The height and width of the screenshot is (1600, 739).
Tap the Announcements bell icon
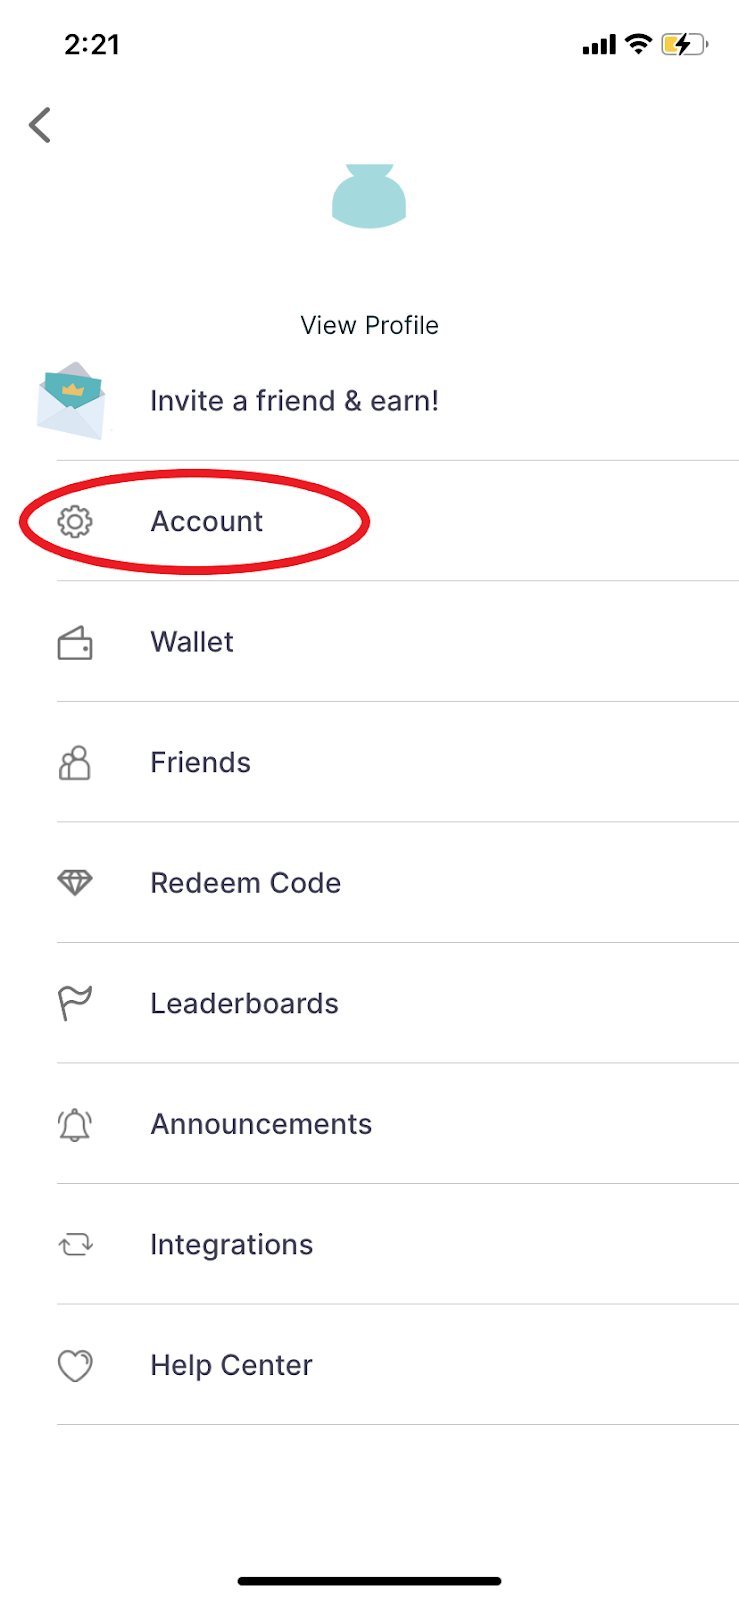tap(75, 1125)
